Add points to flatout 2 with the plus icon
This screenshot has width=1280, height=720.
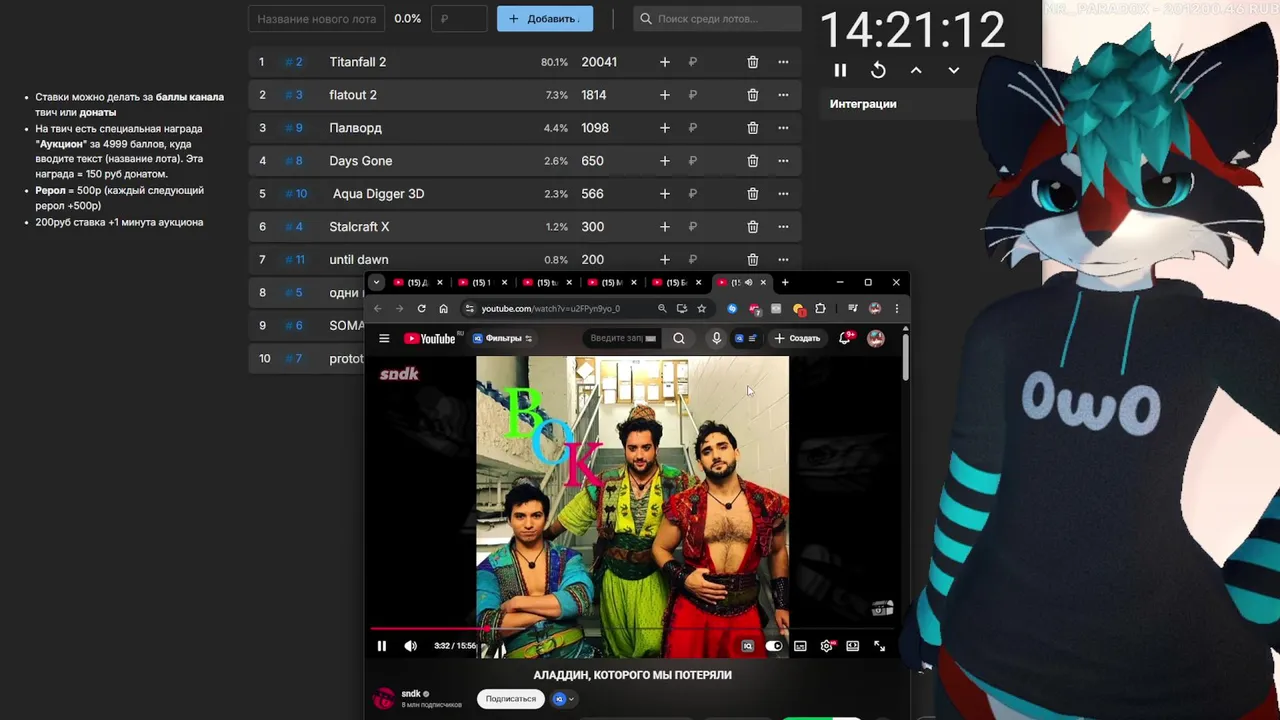665,95
